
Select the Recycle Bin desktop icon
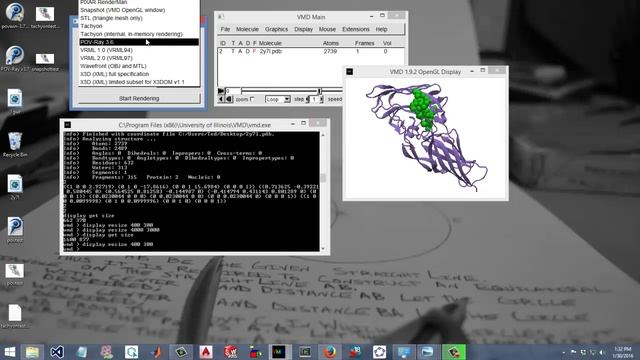pyautogui.click(x=15, y=144)
